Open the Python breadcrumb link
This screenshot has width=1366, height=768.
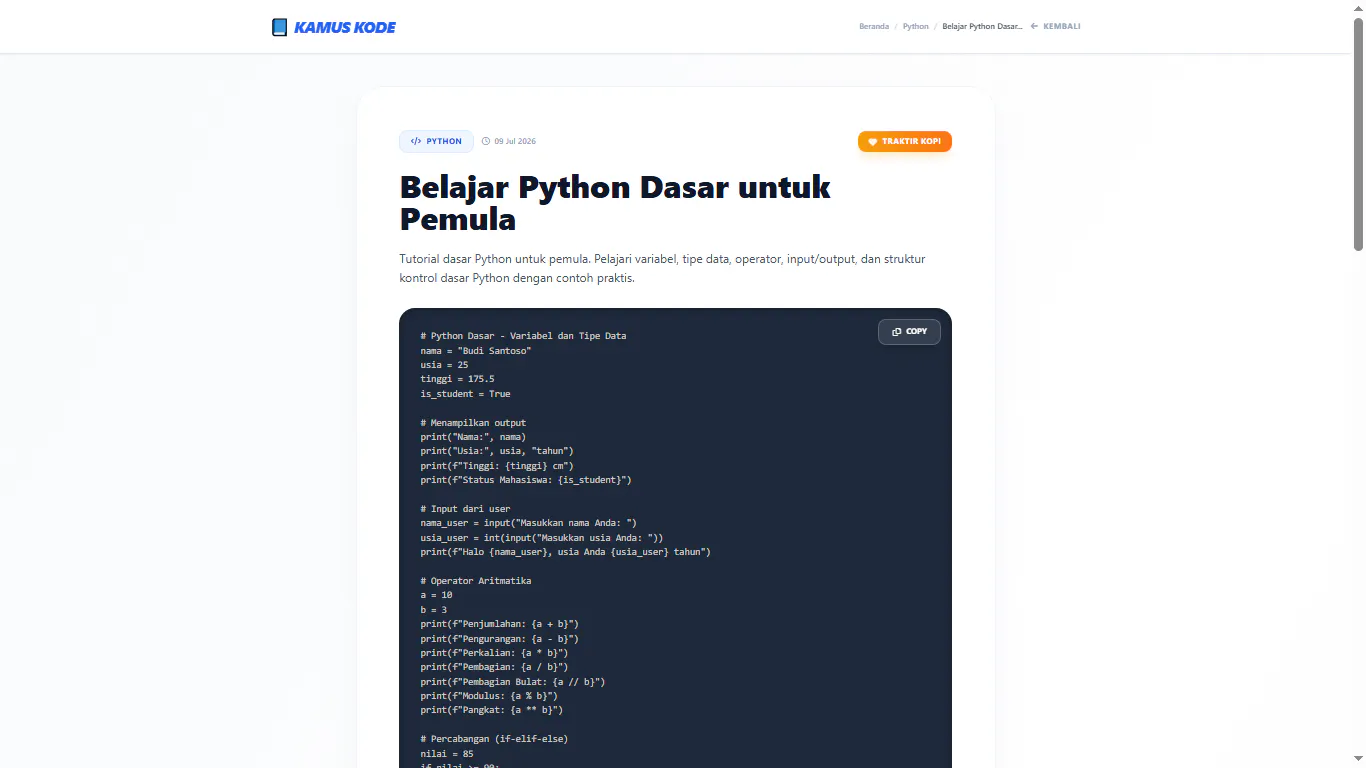[x=915, y=27]
